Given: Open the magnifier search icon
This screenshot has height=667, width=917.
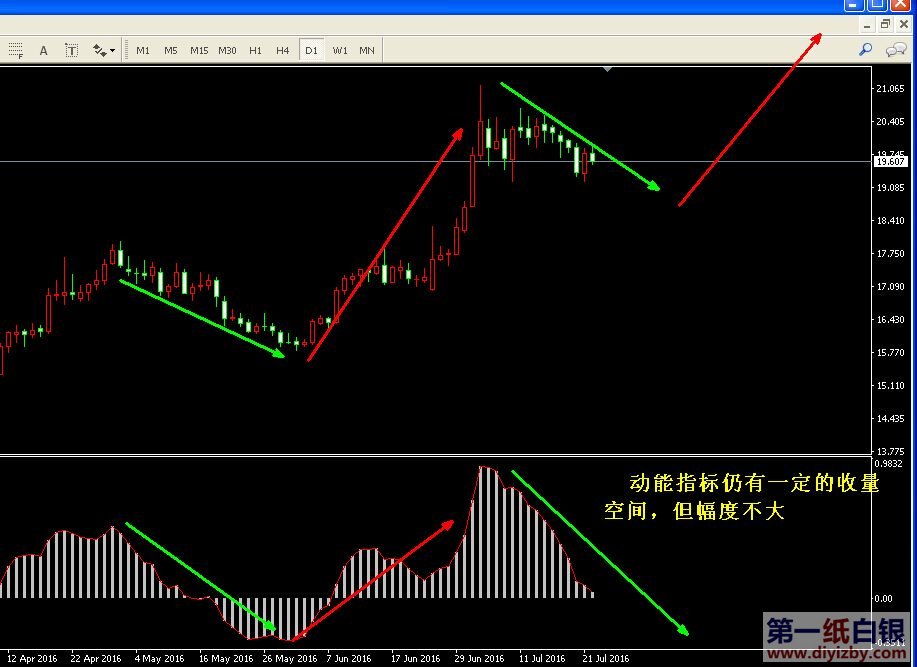Looking at the screenshot, I should pyautogui.click(x=866, y=49).
